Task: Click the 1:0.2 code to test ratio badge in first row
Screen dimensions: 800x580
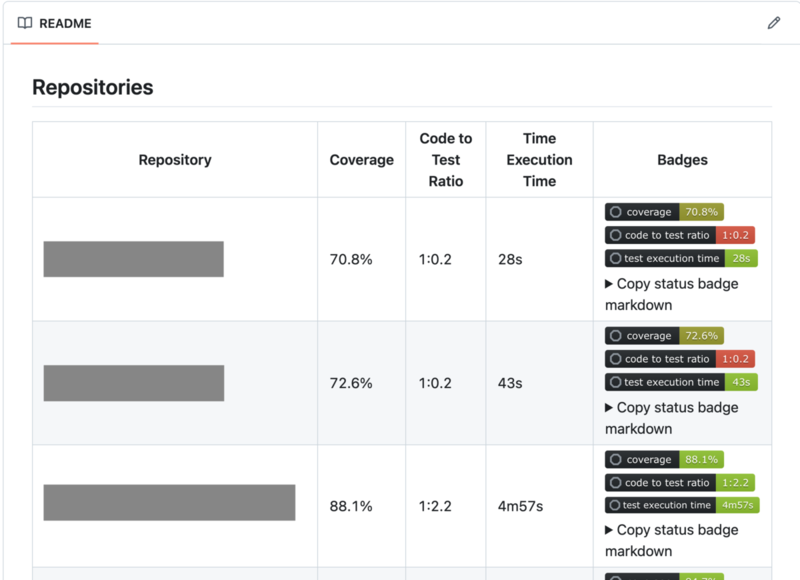Action: [680, 235]
